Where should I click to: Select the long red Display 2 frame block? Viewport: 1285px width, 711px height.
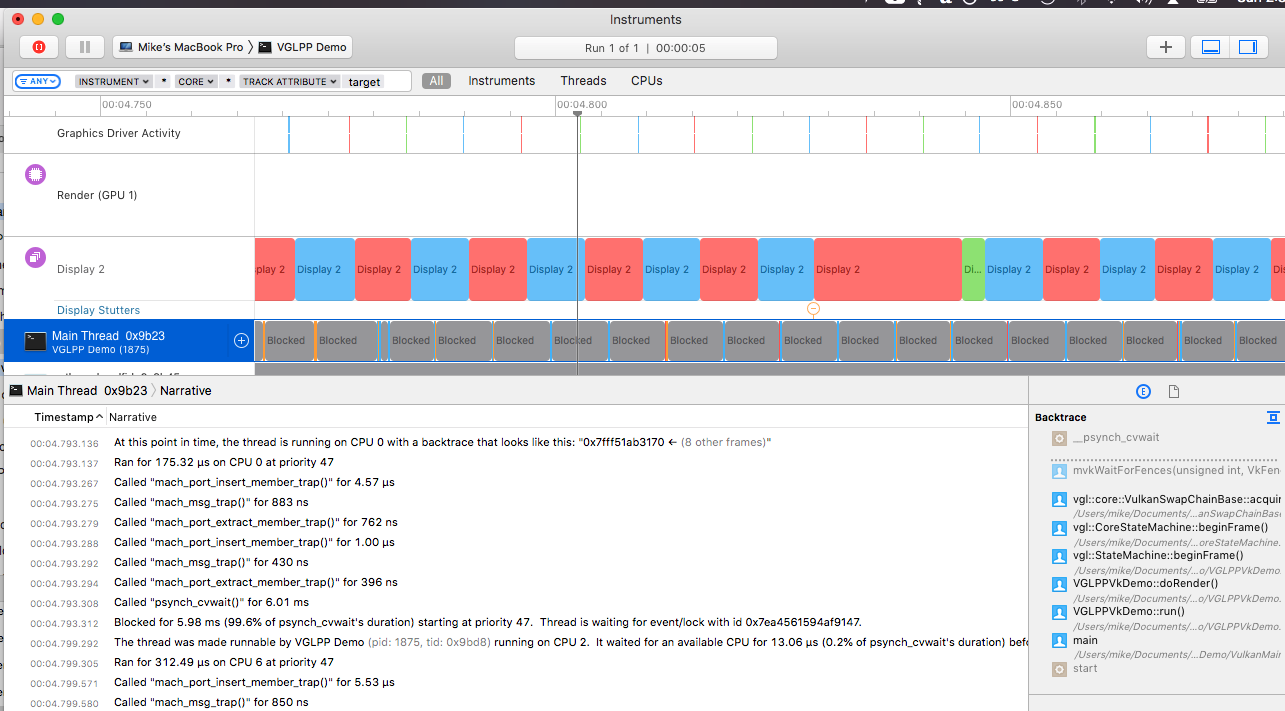(887, 269)
